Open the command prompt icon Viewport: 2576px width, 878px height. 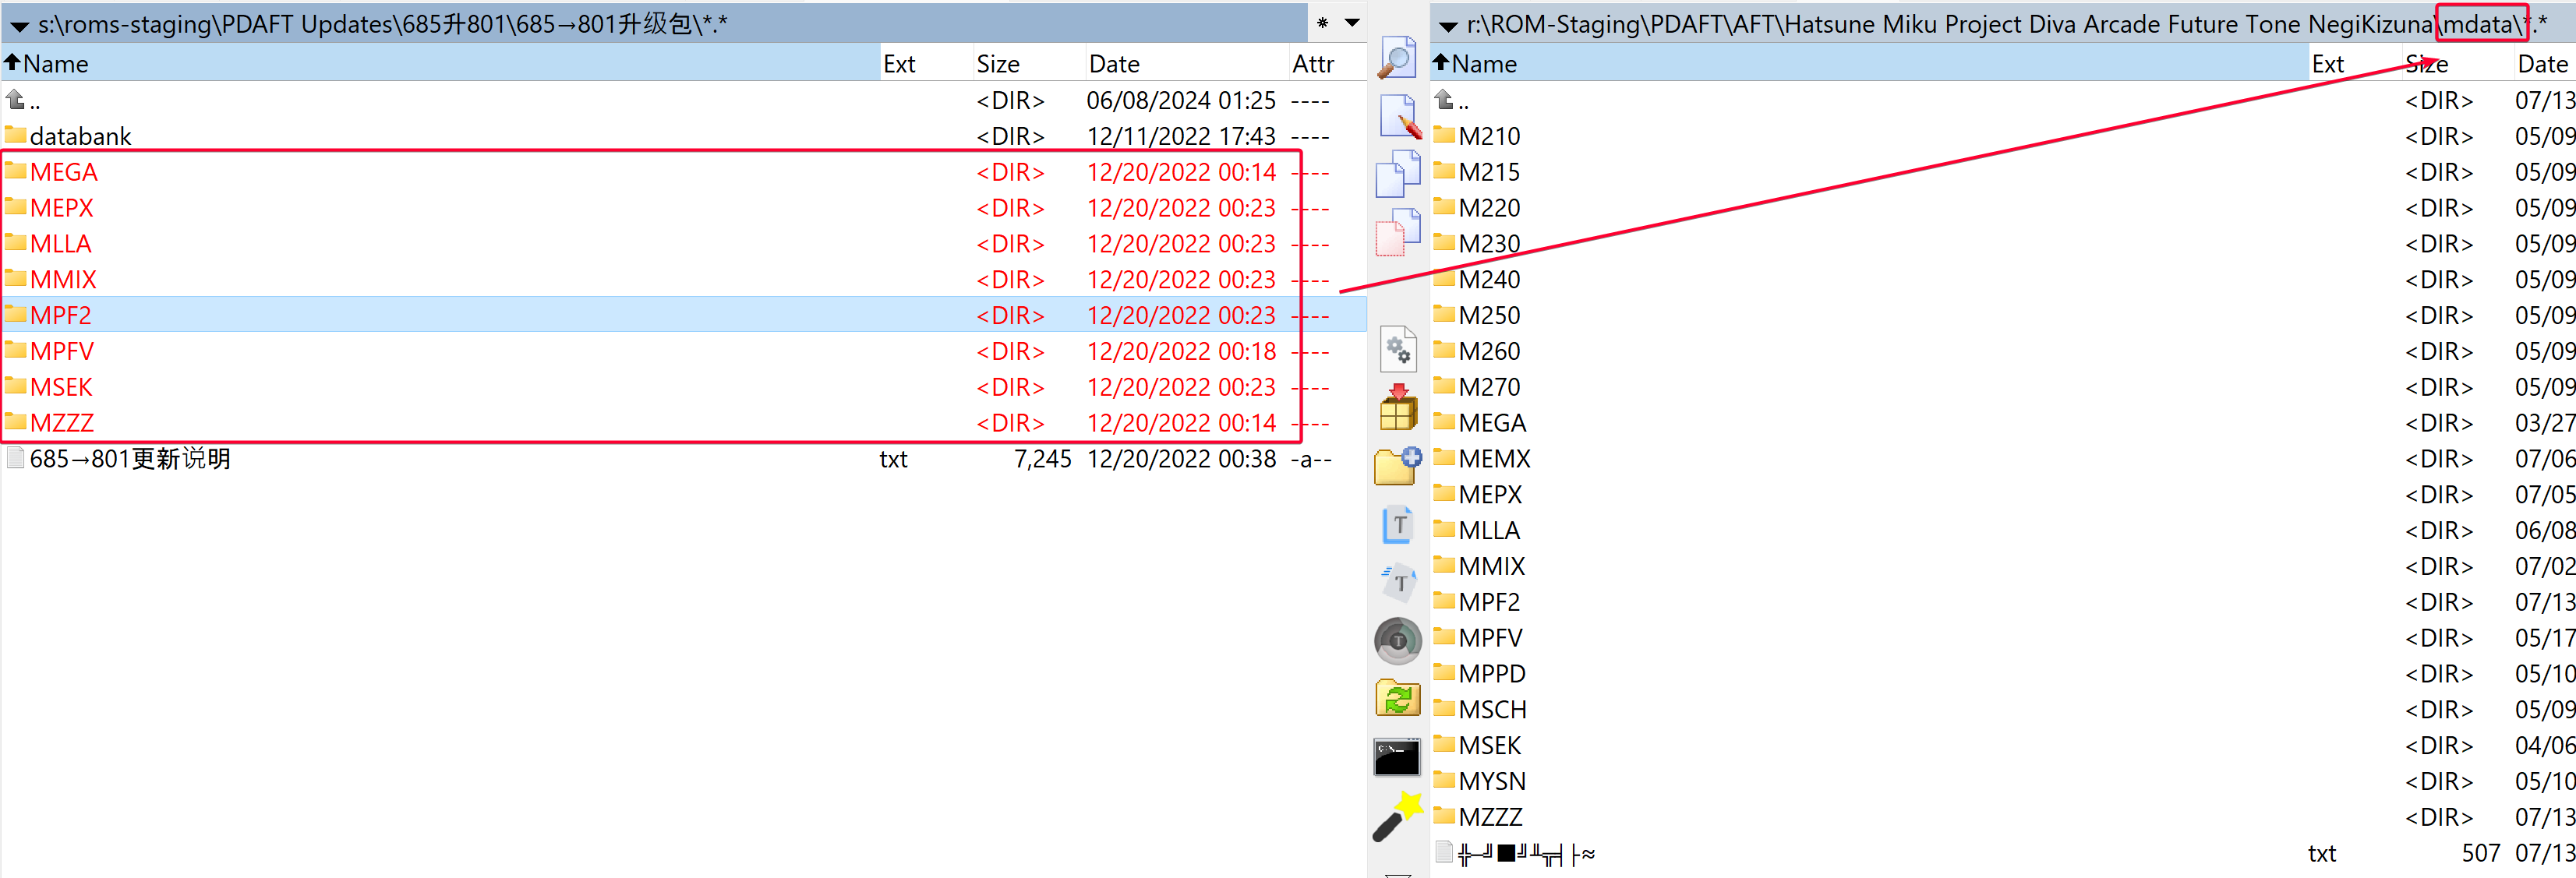pyautogui.click(x=1397, y=757)
